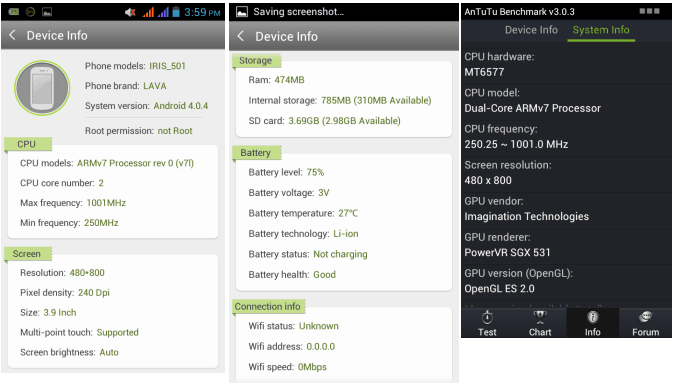Tap the 3:59 PM clock
Screen dimensions: 675x383
202,12
